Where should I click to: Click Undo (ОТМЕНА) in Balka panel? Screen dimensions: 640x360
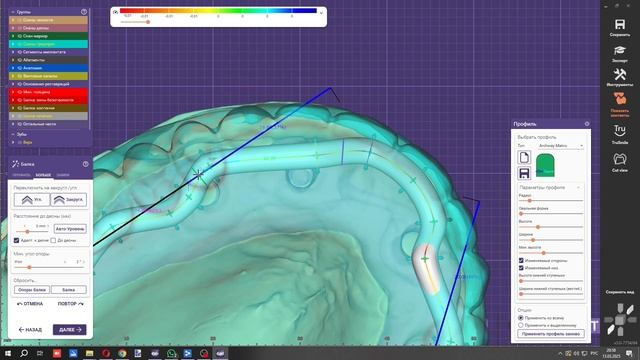(30, 304)
